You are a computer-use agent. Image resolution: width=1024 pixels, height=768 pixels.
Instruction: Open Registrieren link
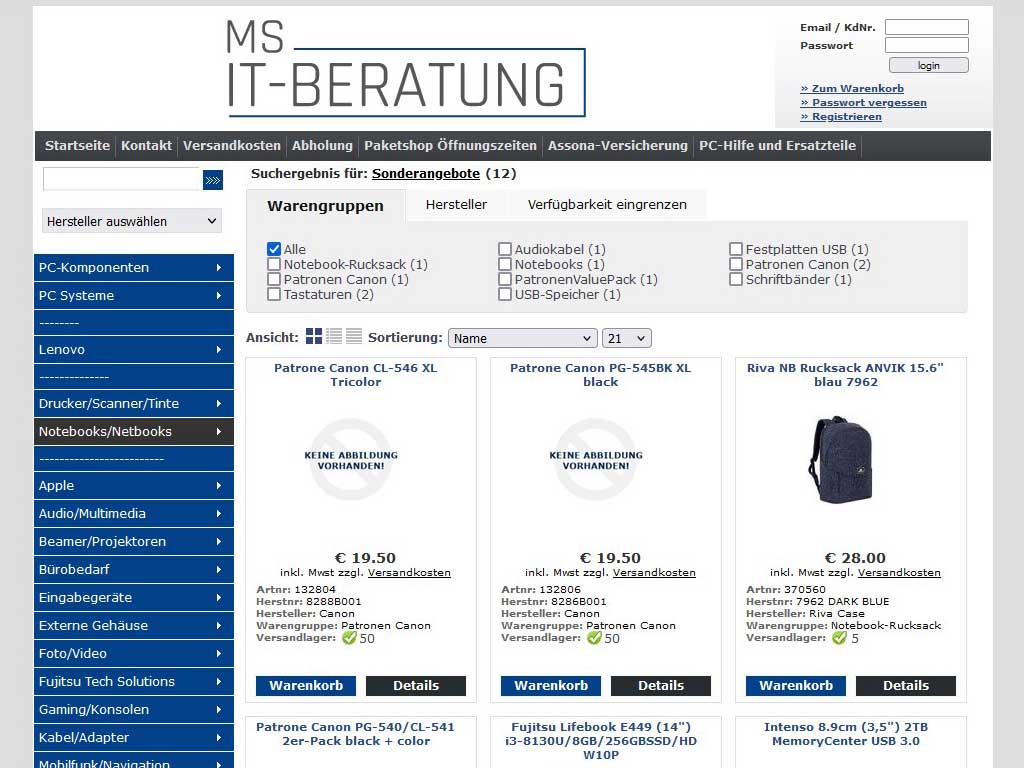pos(841,116)
